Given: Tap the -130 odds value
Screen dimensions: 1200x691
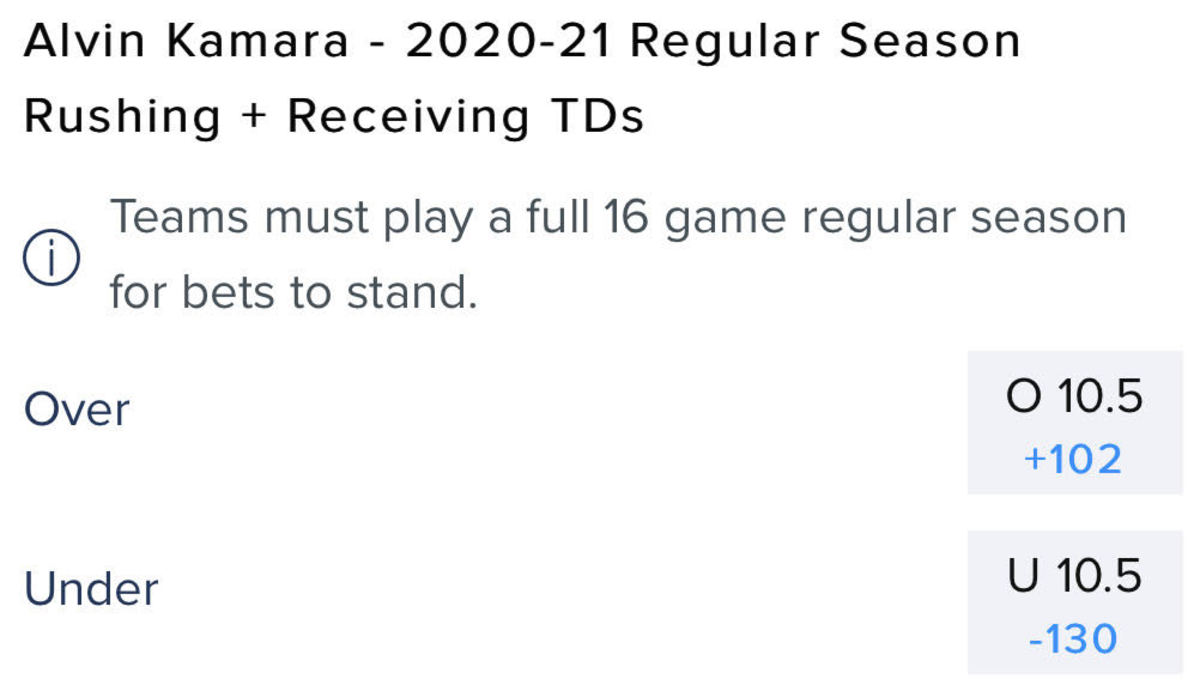Looking at the screenshot, I should coord(1074,638).
